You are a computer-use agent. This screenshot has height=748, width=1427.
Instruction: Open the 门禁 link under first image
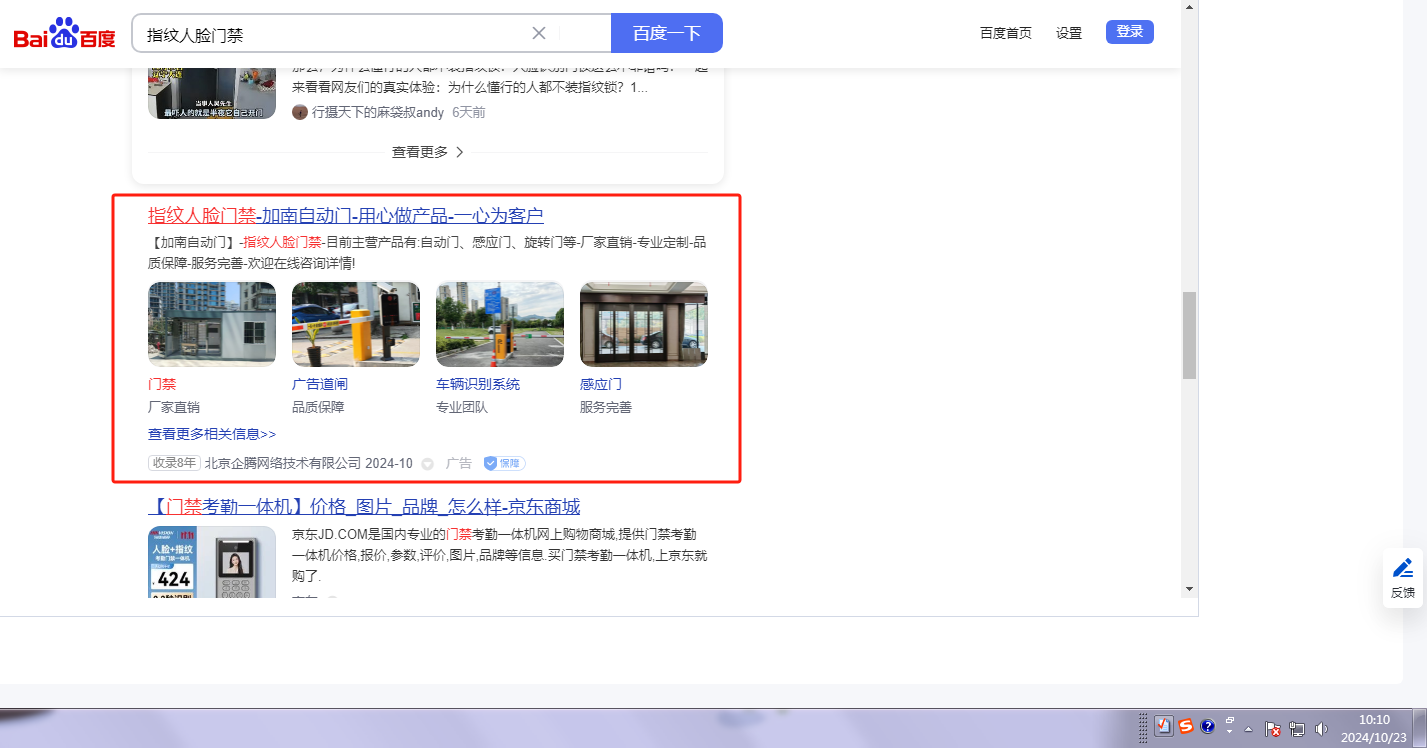coord(162,384)
